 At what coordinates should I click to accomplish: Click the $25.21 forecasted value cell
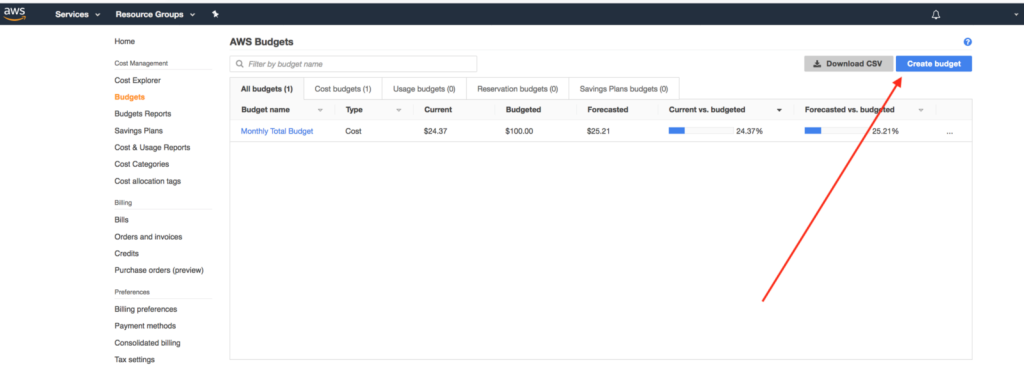[598, 131]
